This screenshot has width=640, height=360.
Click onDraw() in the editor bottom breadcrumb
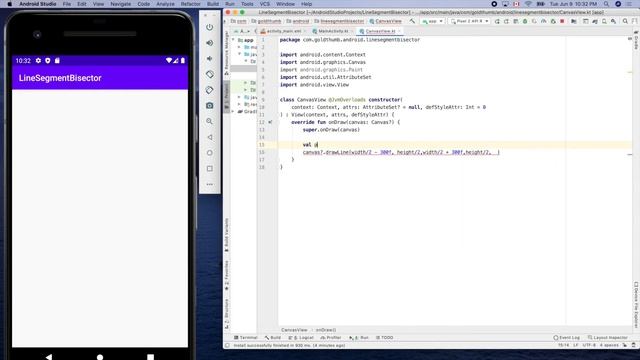(326, 330)
